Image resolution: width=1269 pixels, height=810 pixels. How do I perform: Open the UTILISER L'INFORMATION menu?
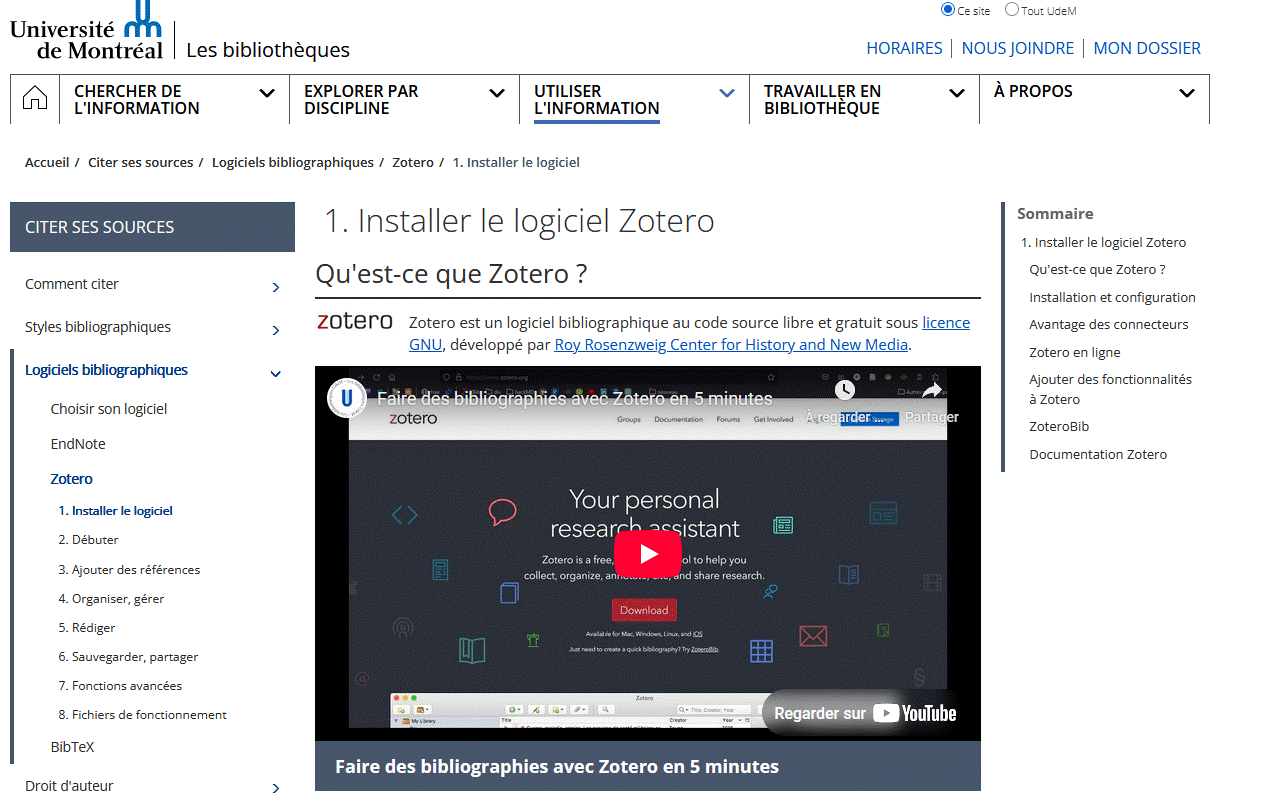tap(597, 100)
